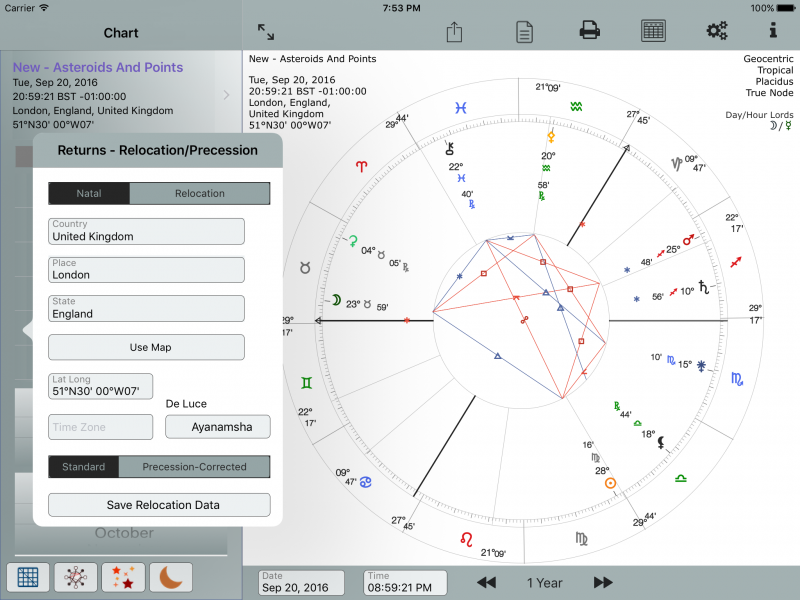Expand the chart entry disclosure chevron
800x600 pixels.
click(x=227, y=95)
